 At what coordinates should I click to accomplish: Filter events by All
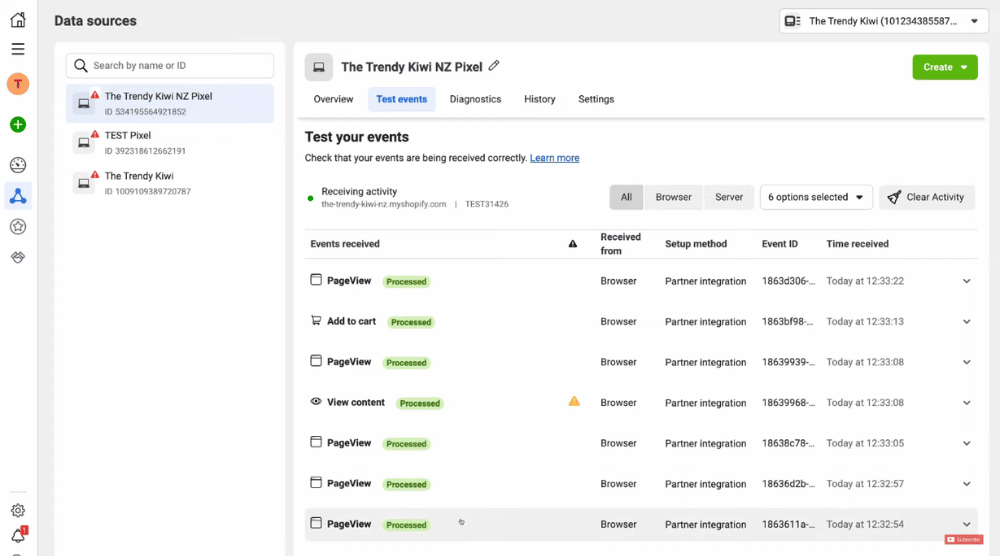coord(626,197)
